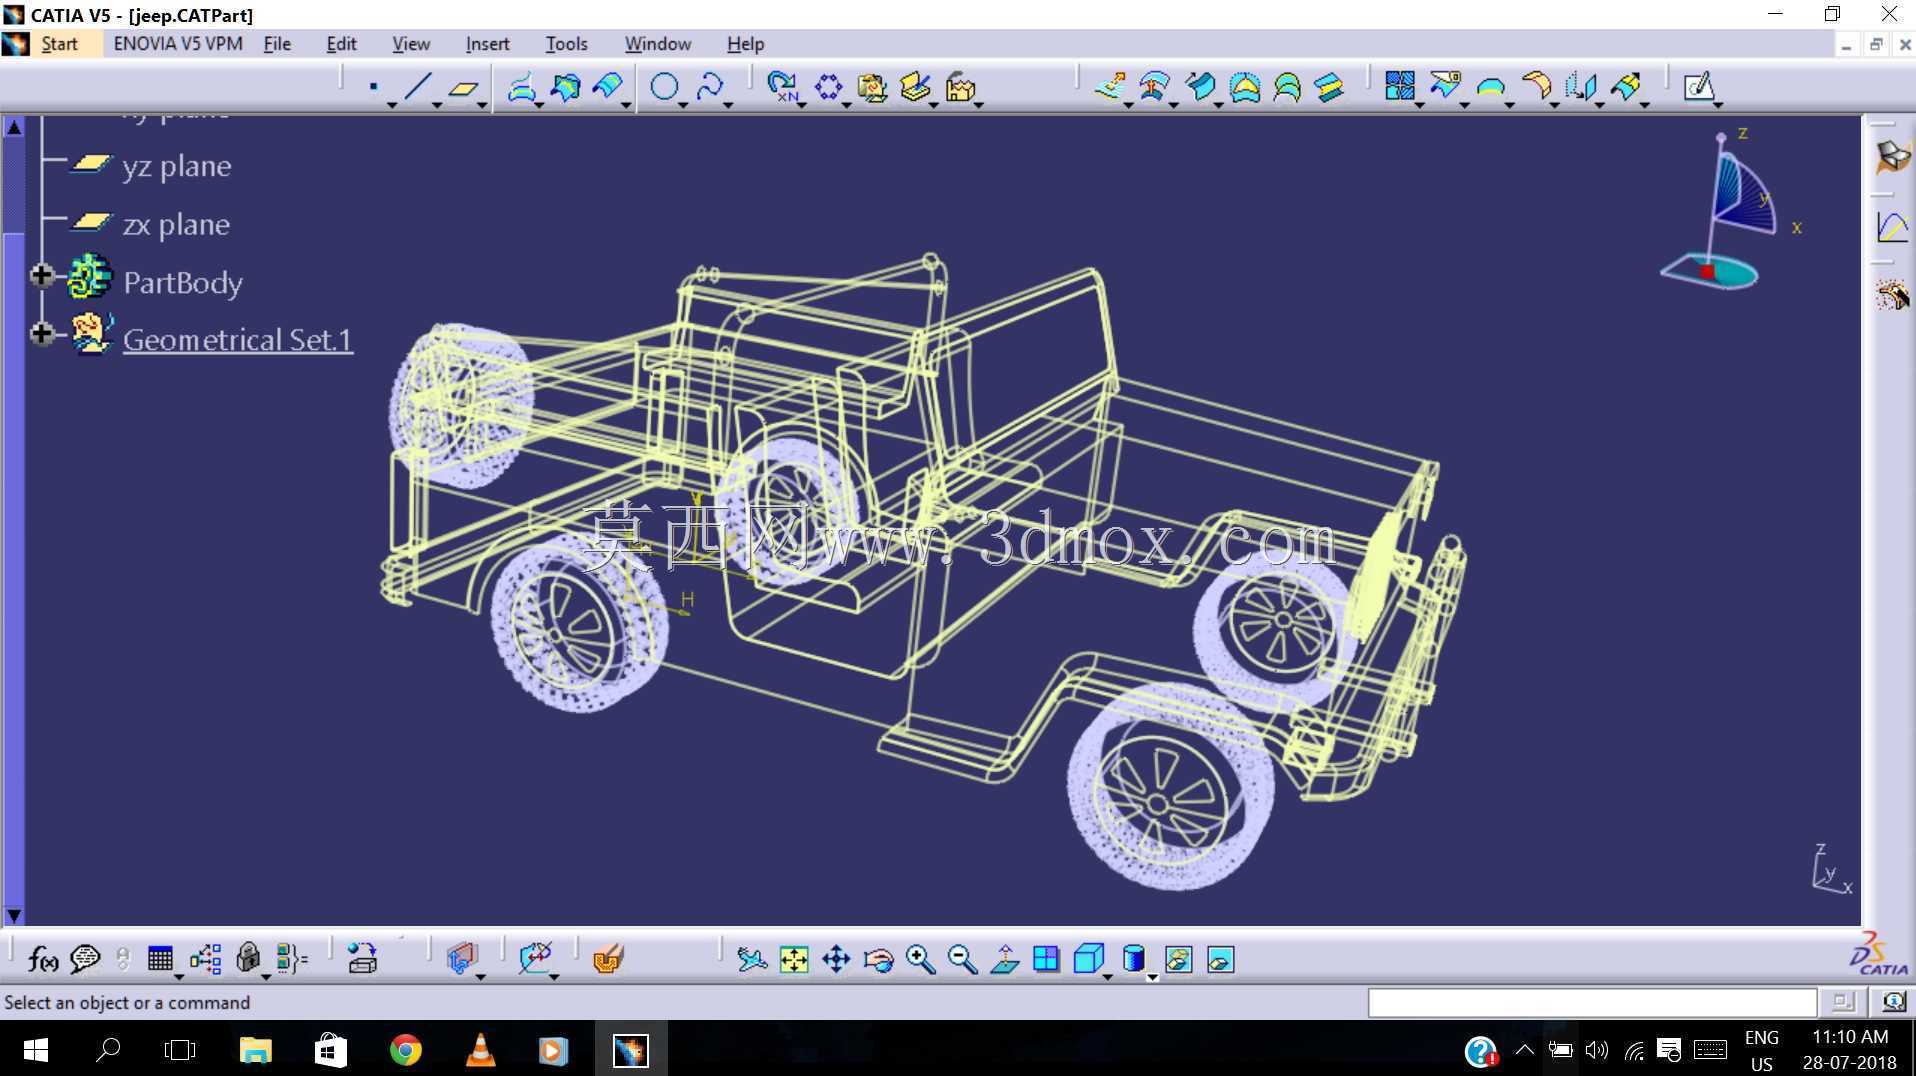
Task: Select the Spline curve tool
Action: 709,87
